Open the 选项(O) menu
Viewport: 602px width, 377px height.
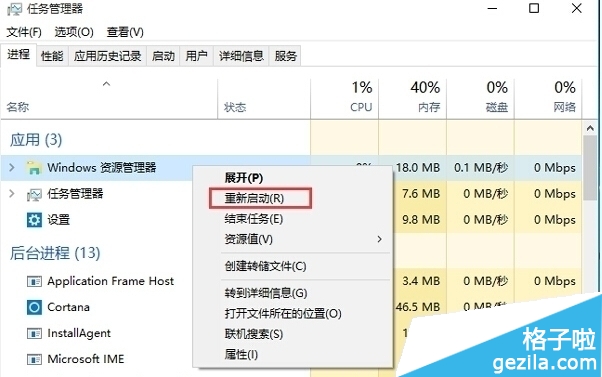[74, 32]
